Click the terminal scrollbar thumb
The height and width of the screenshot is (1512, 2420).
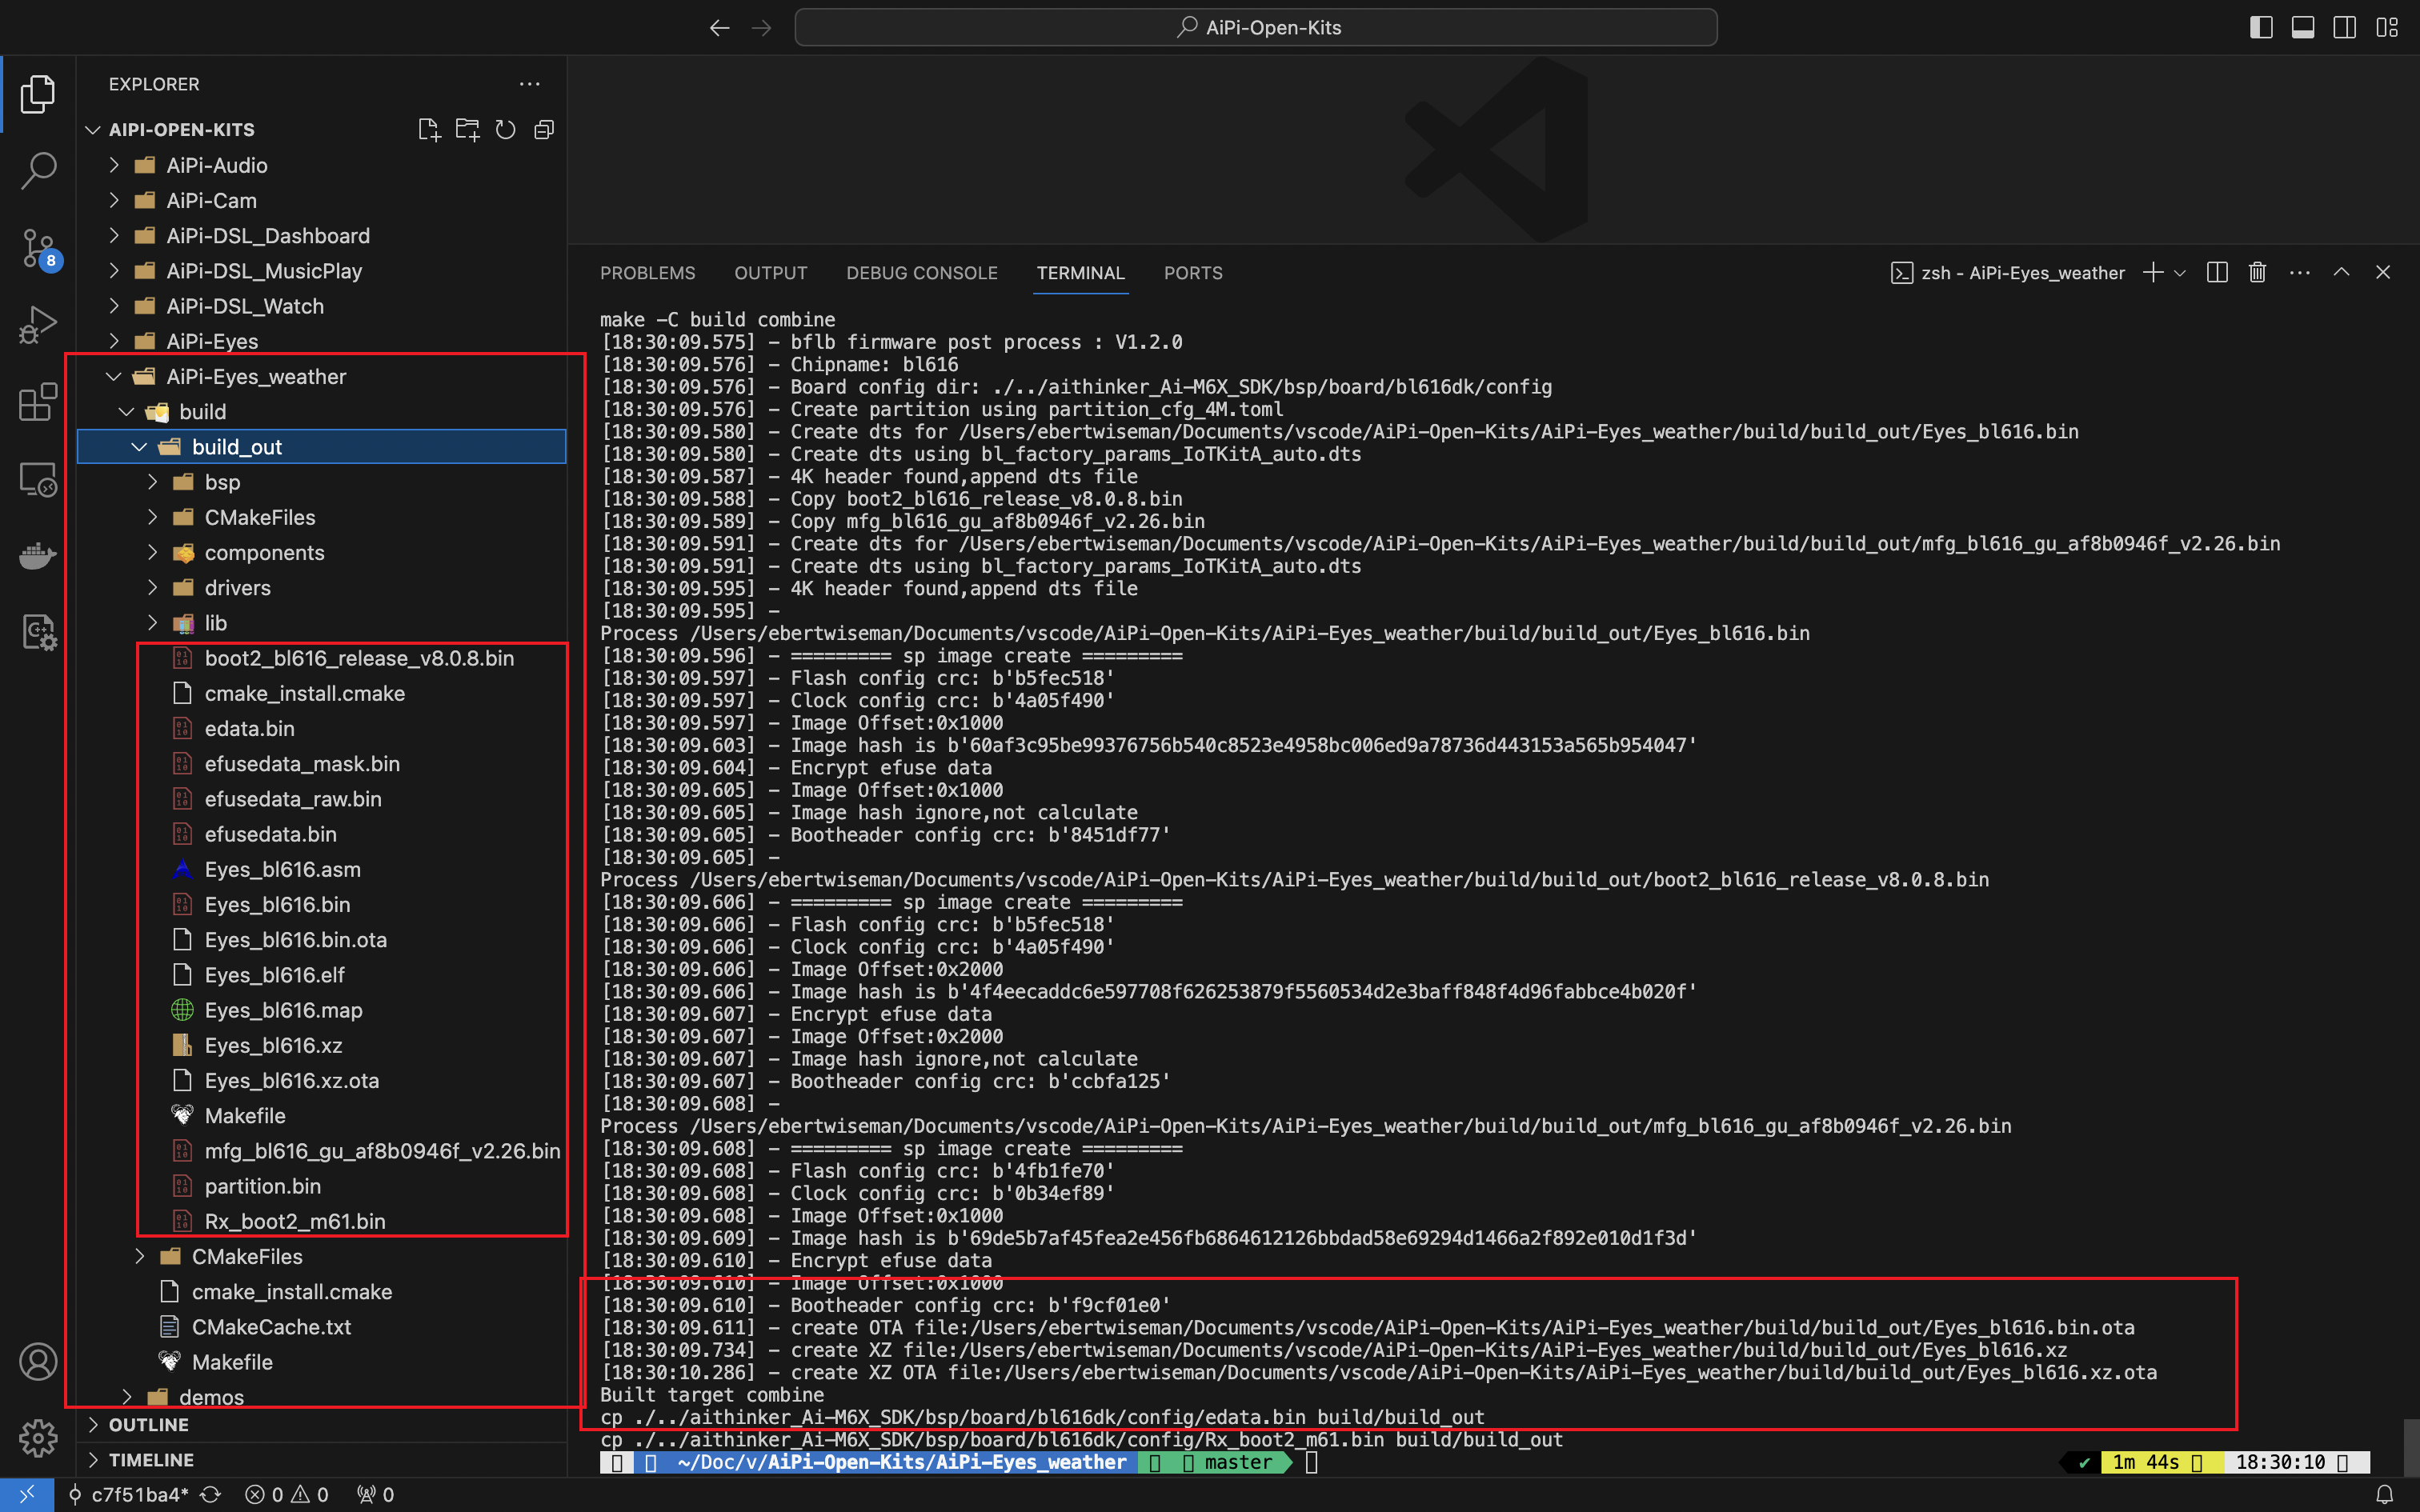(x=2410, y=1446)
